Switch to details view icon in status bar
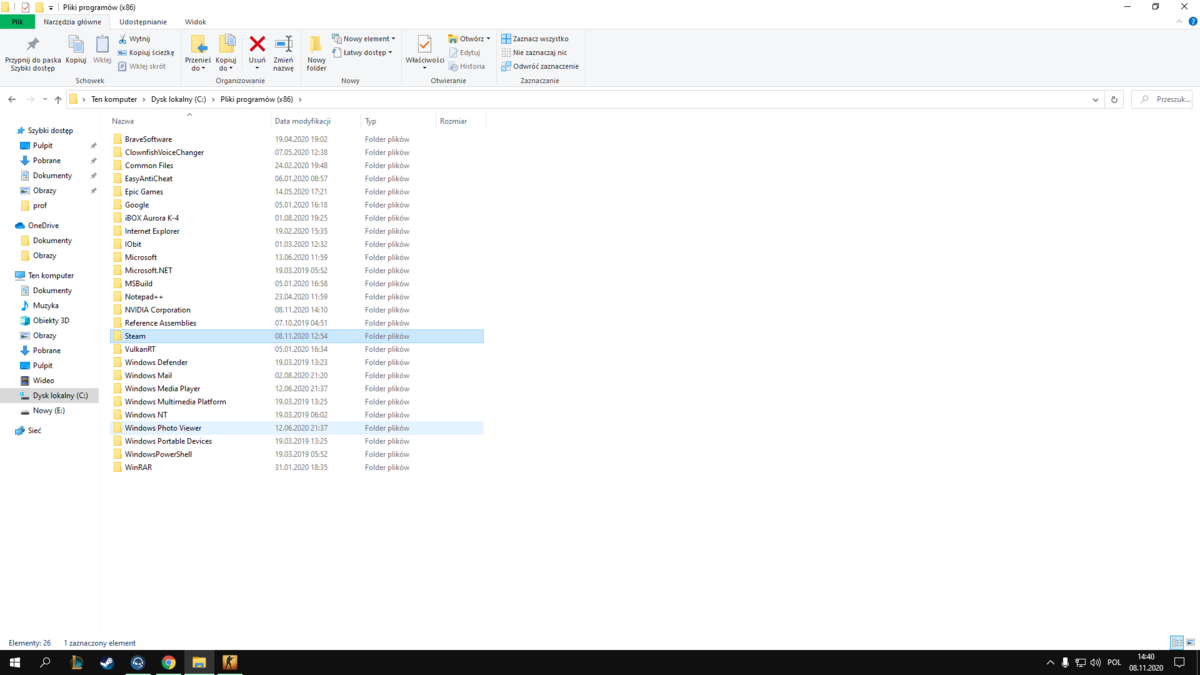 coord(1177,643)
